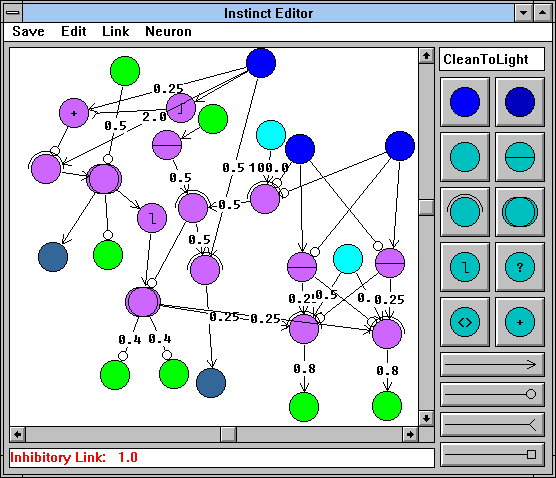Click the right 0.4 weight label
This screenshot has height=478, width=556.
(160, 339)
